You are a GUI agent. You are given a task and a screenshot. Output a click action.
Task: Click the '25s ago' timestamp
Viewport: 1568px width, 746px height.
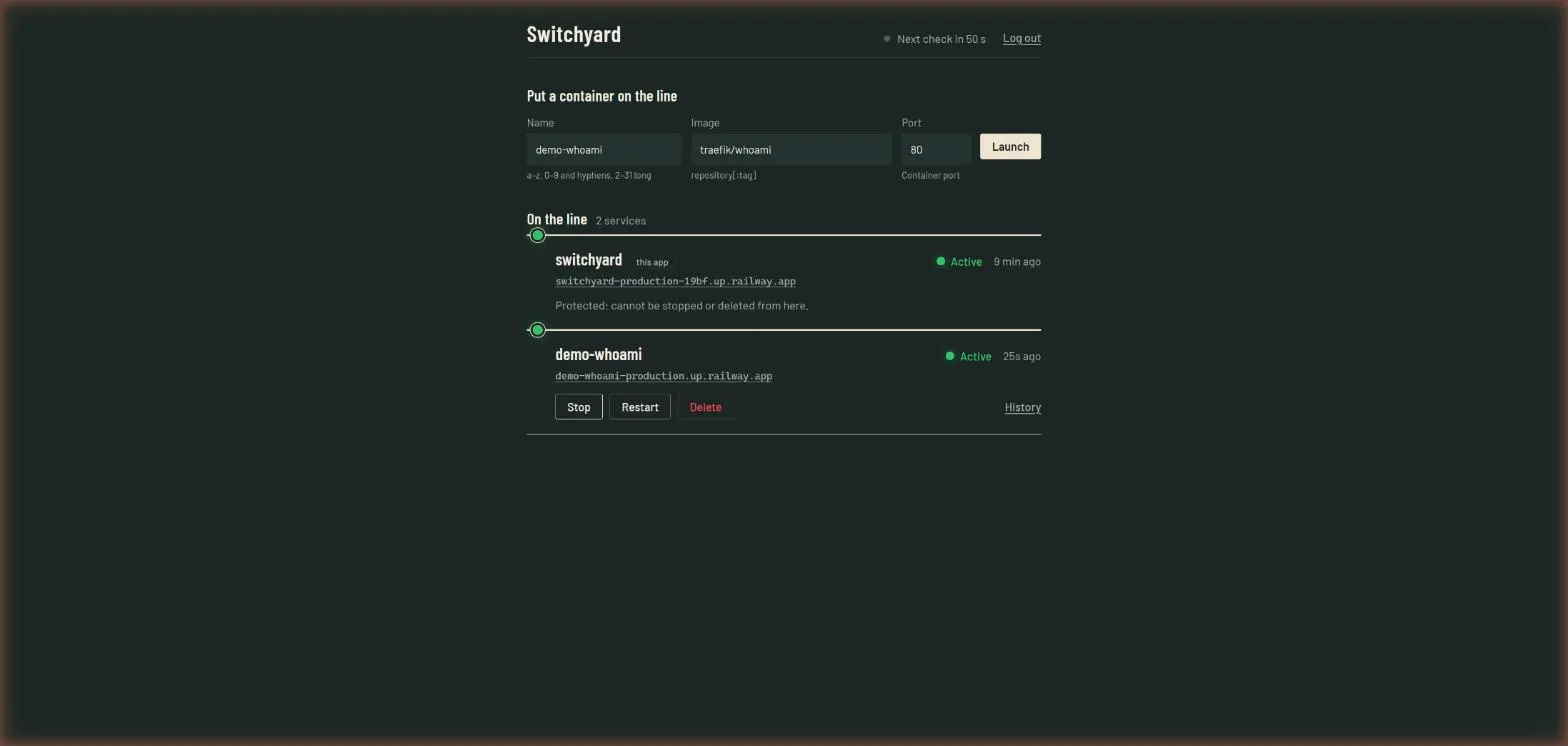pyautogui.click(x=1022, y=356)
